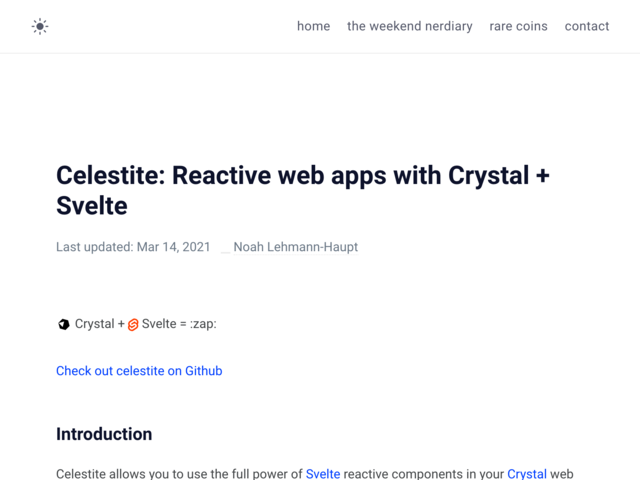Click the word Svelte beside the Svelte logo

(159, 324)
